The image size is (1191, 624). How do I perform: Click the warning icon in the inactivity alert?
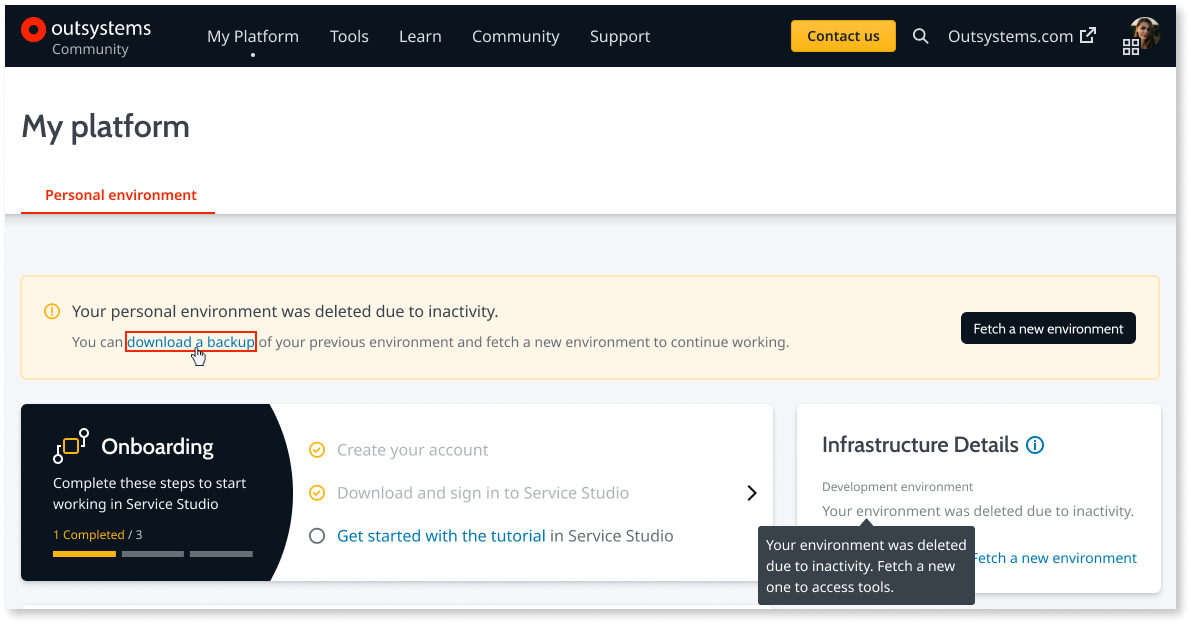pyautogui.click(x=52, y=311)
